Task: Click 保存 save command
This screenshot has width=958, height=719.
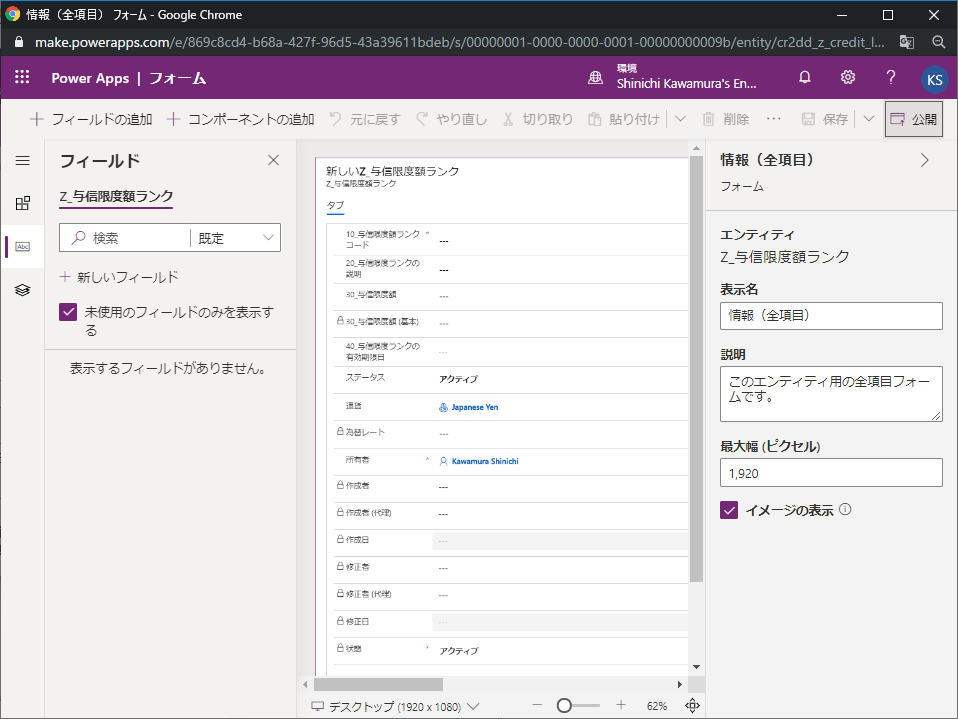Action: pos(825,119)
